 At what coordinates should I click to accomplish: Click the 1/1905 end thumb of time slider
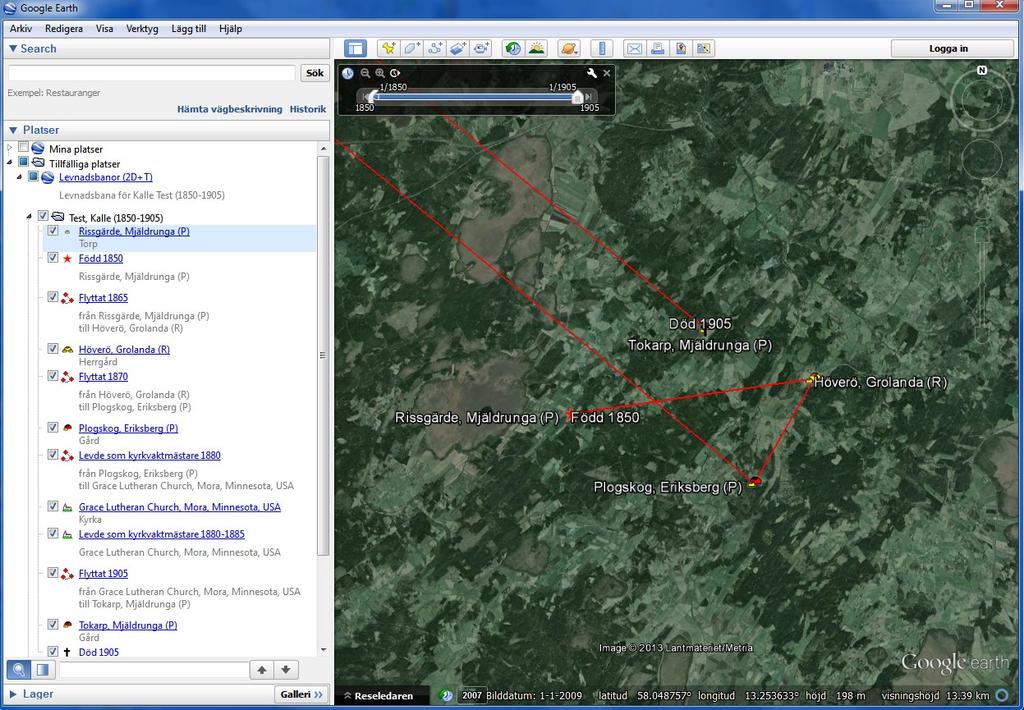coord(577,97)
